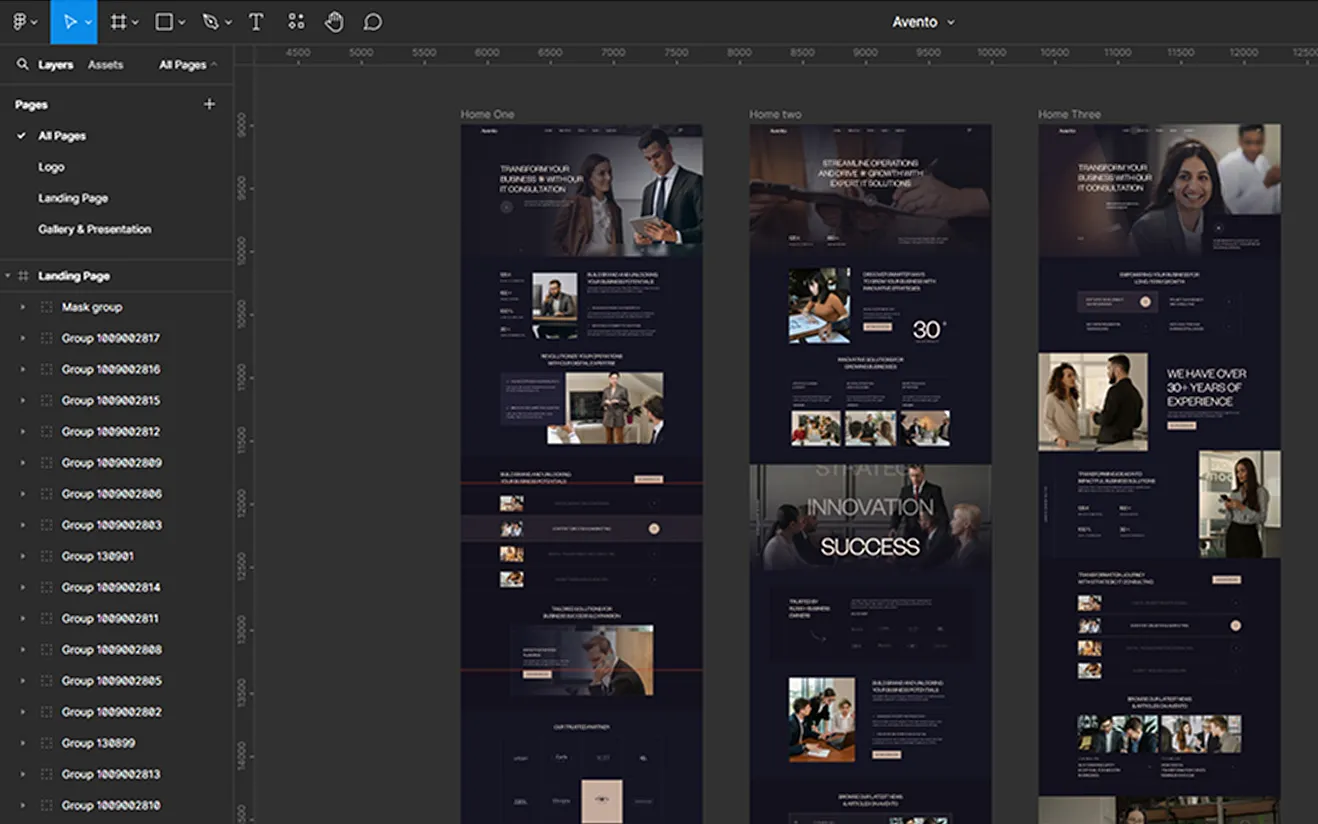The height and width of the screenshot is (824, 1318).
Task: Switch to the Layers tab
Action: coord(56,65)
